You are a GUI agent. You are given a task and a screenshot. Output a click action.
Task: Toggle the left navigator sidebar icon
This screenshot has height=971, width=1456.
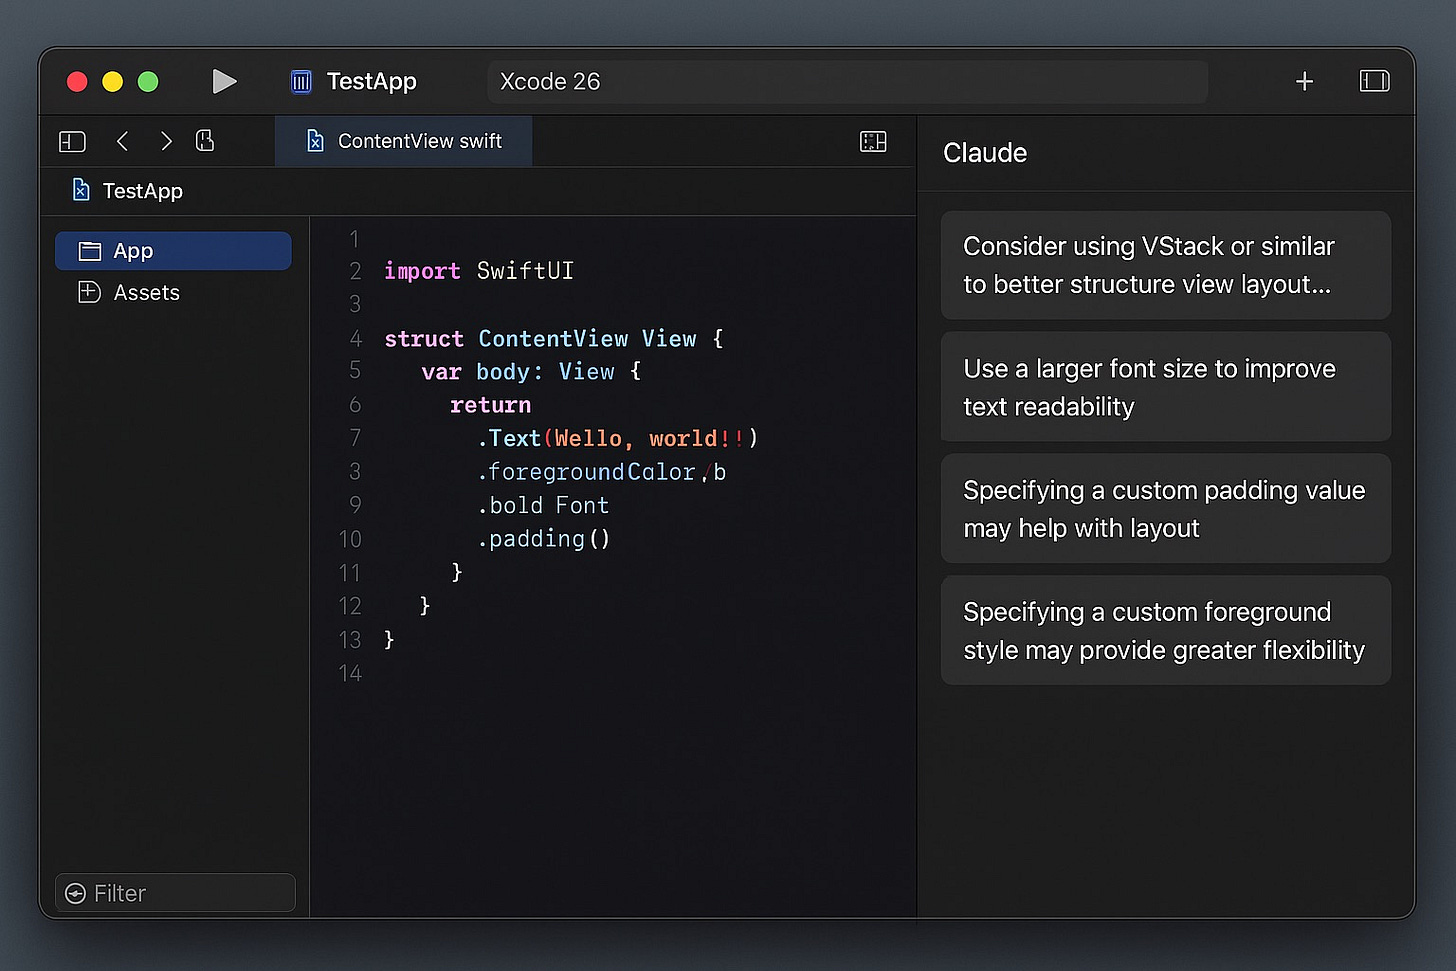[x=72, y=142]
